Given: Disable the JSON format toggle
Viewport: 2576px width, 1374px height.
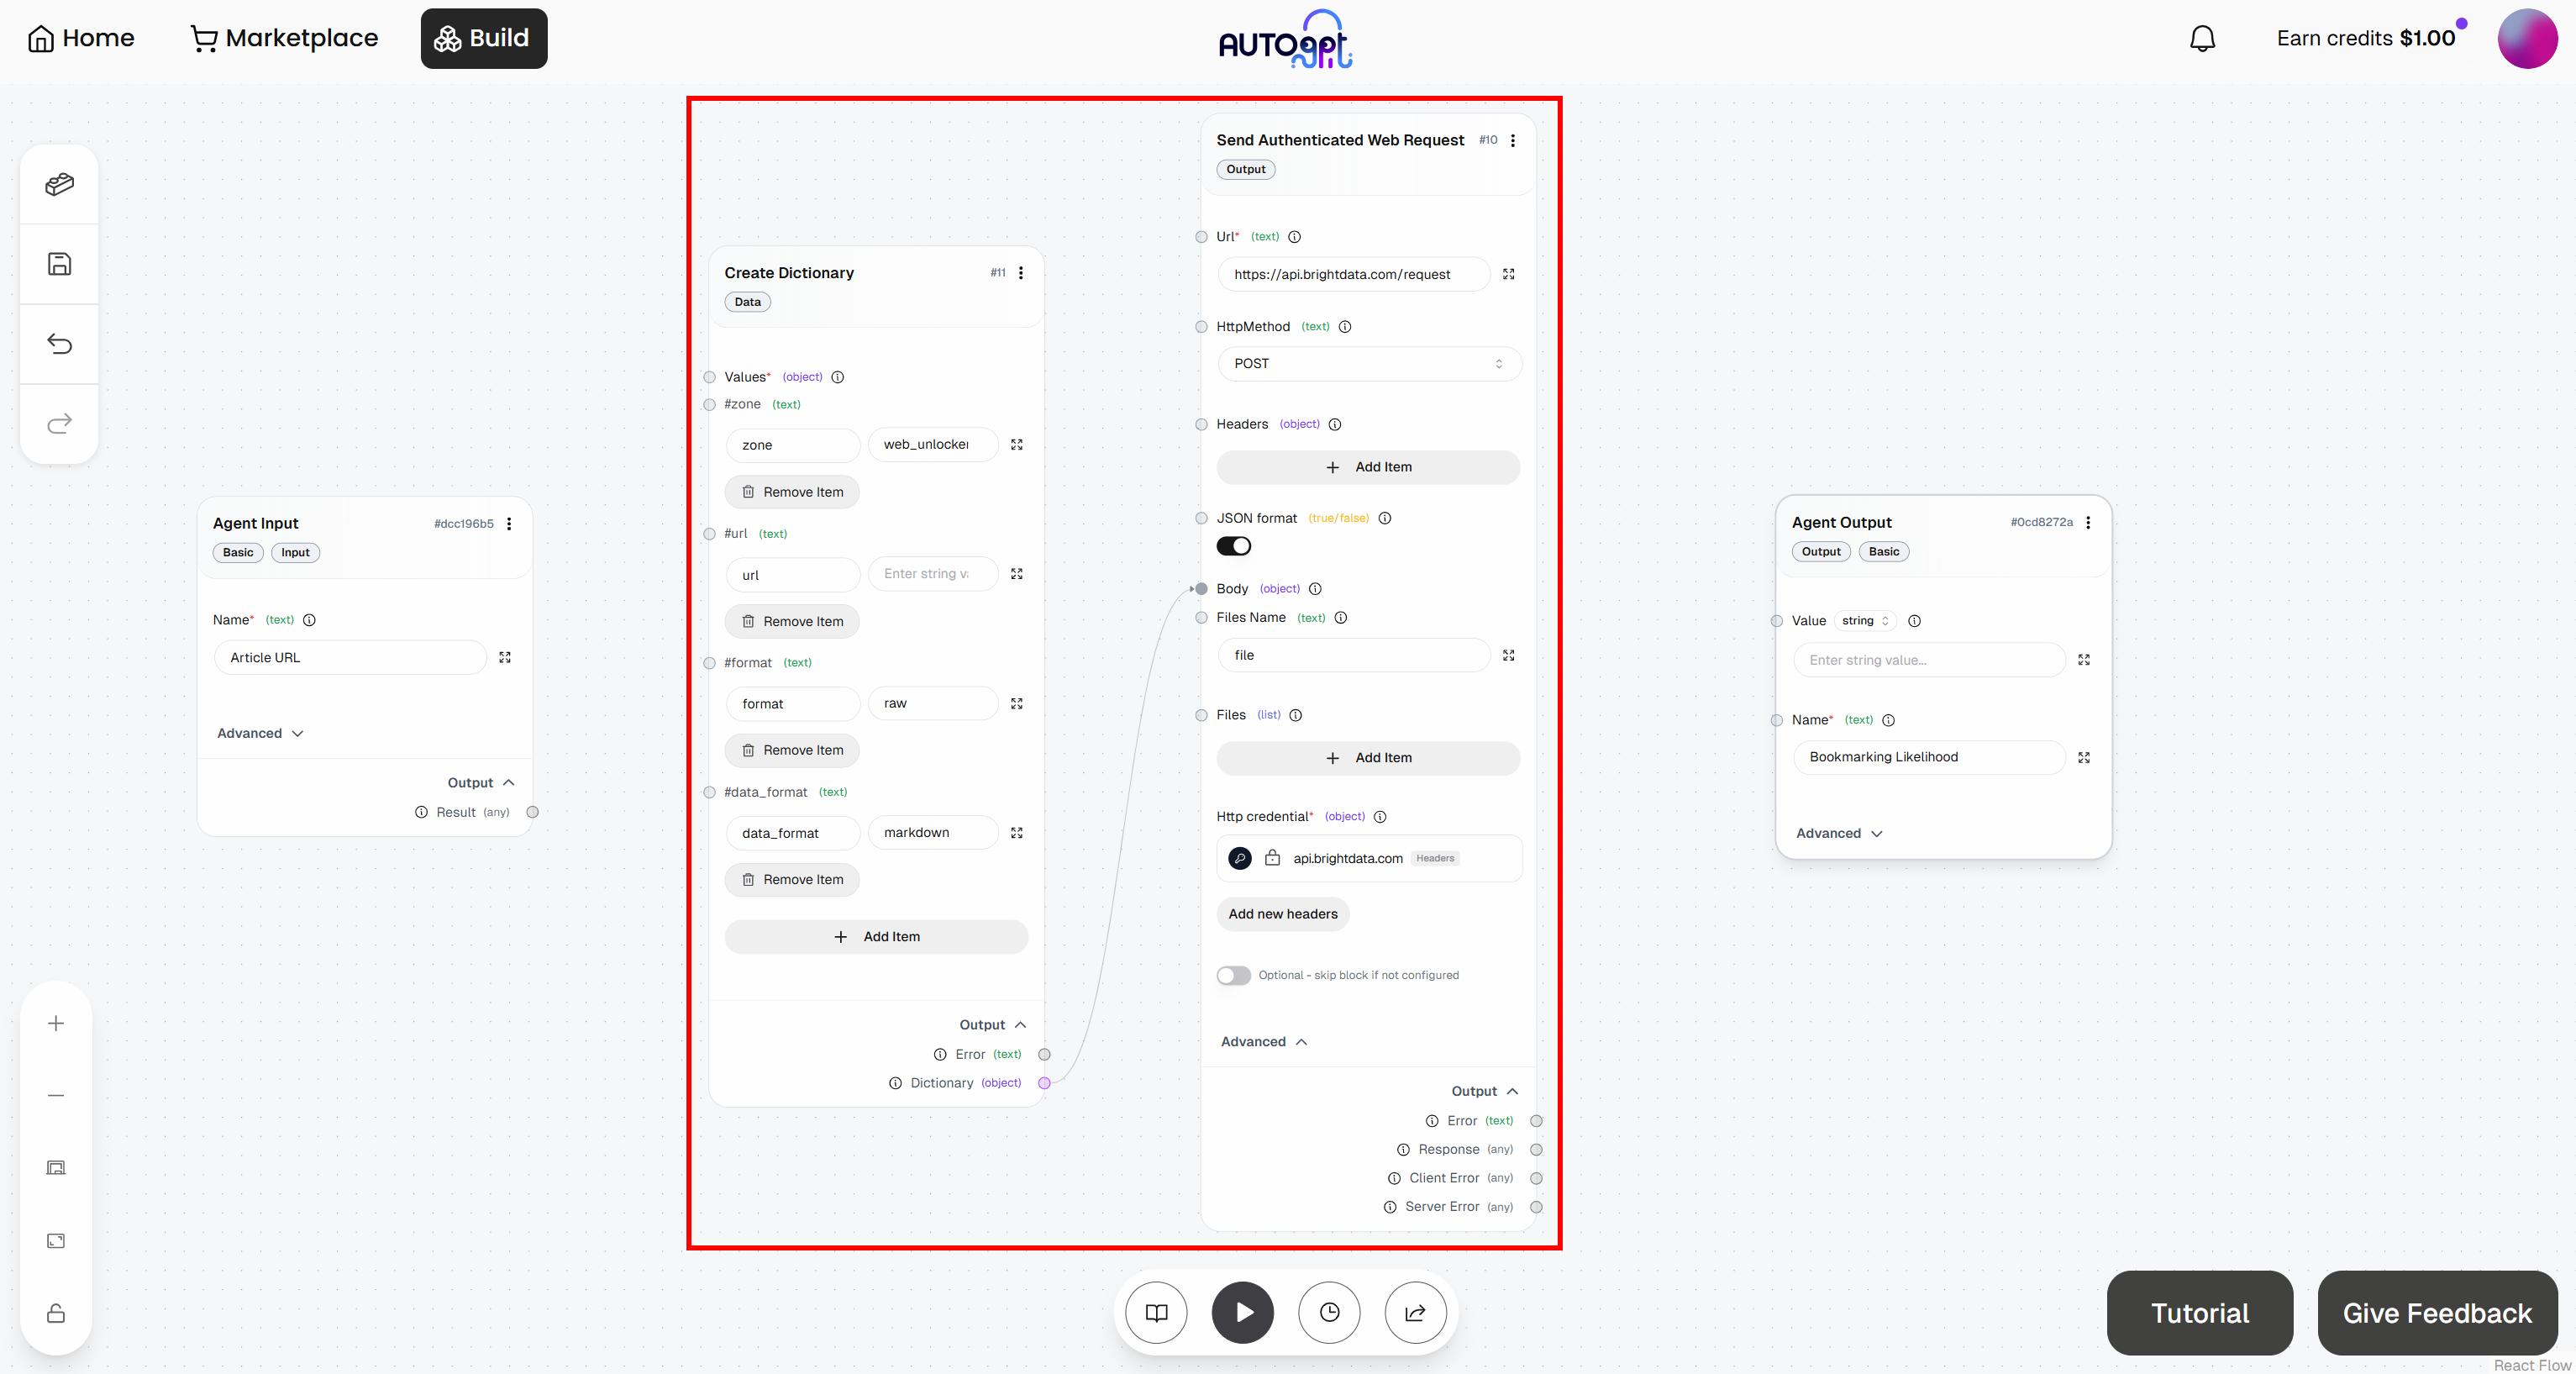Looking at the screenshot, I should (x=1233, y=545).
